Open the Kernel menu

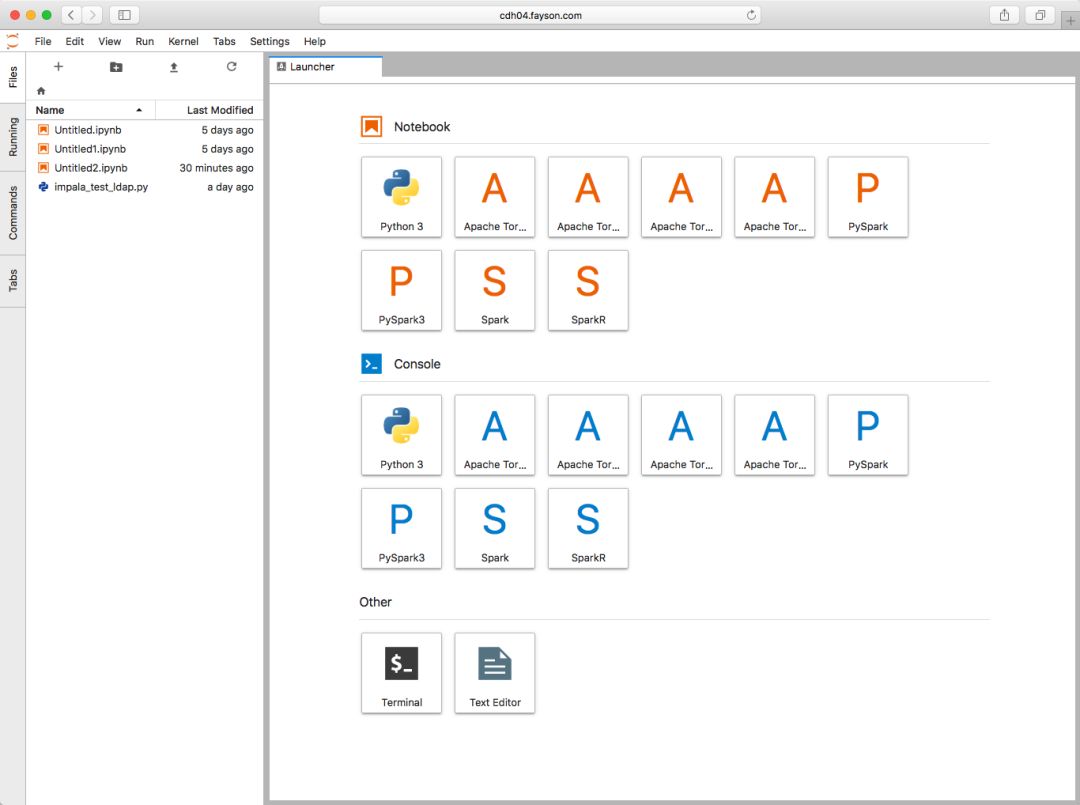click(x=183, y=41)
